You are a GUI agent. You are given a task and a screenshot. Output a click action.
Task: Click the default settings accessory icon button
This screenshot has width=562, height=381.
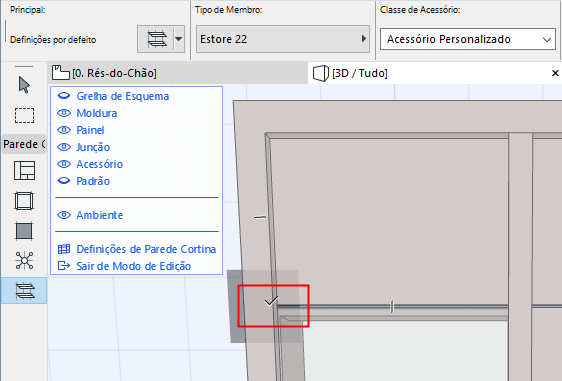(x=156, y=39)
